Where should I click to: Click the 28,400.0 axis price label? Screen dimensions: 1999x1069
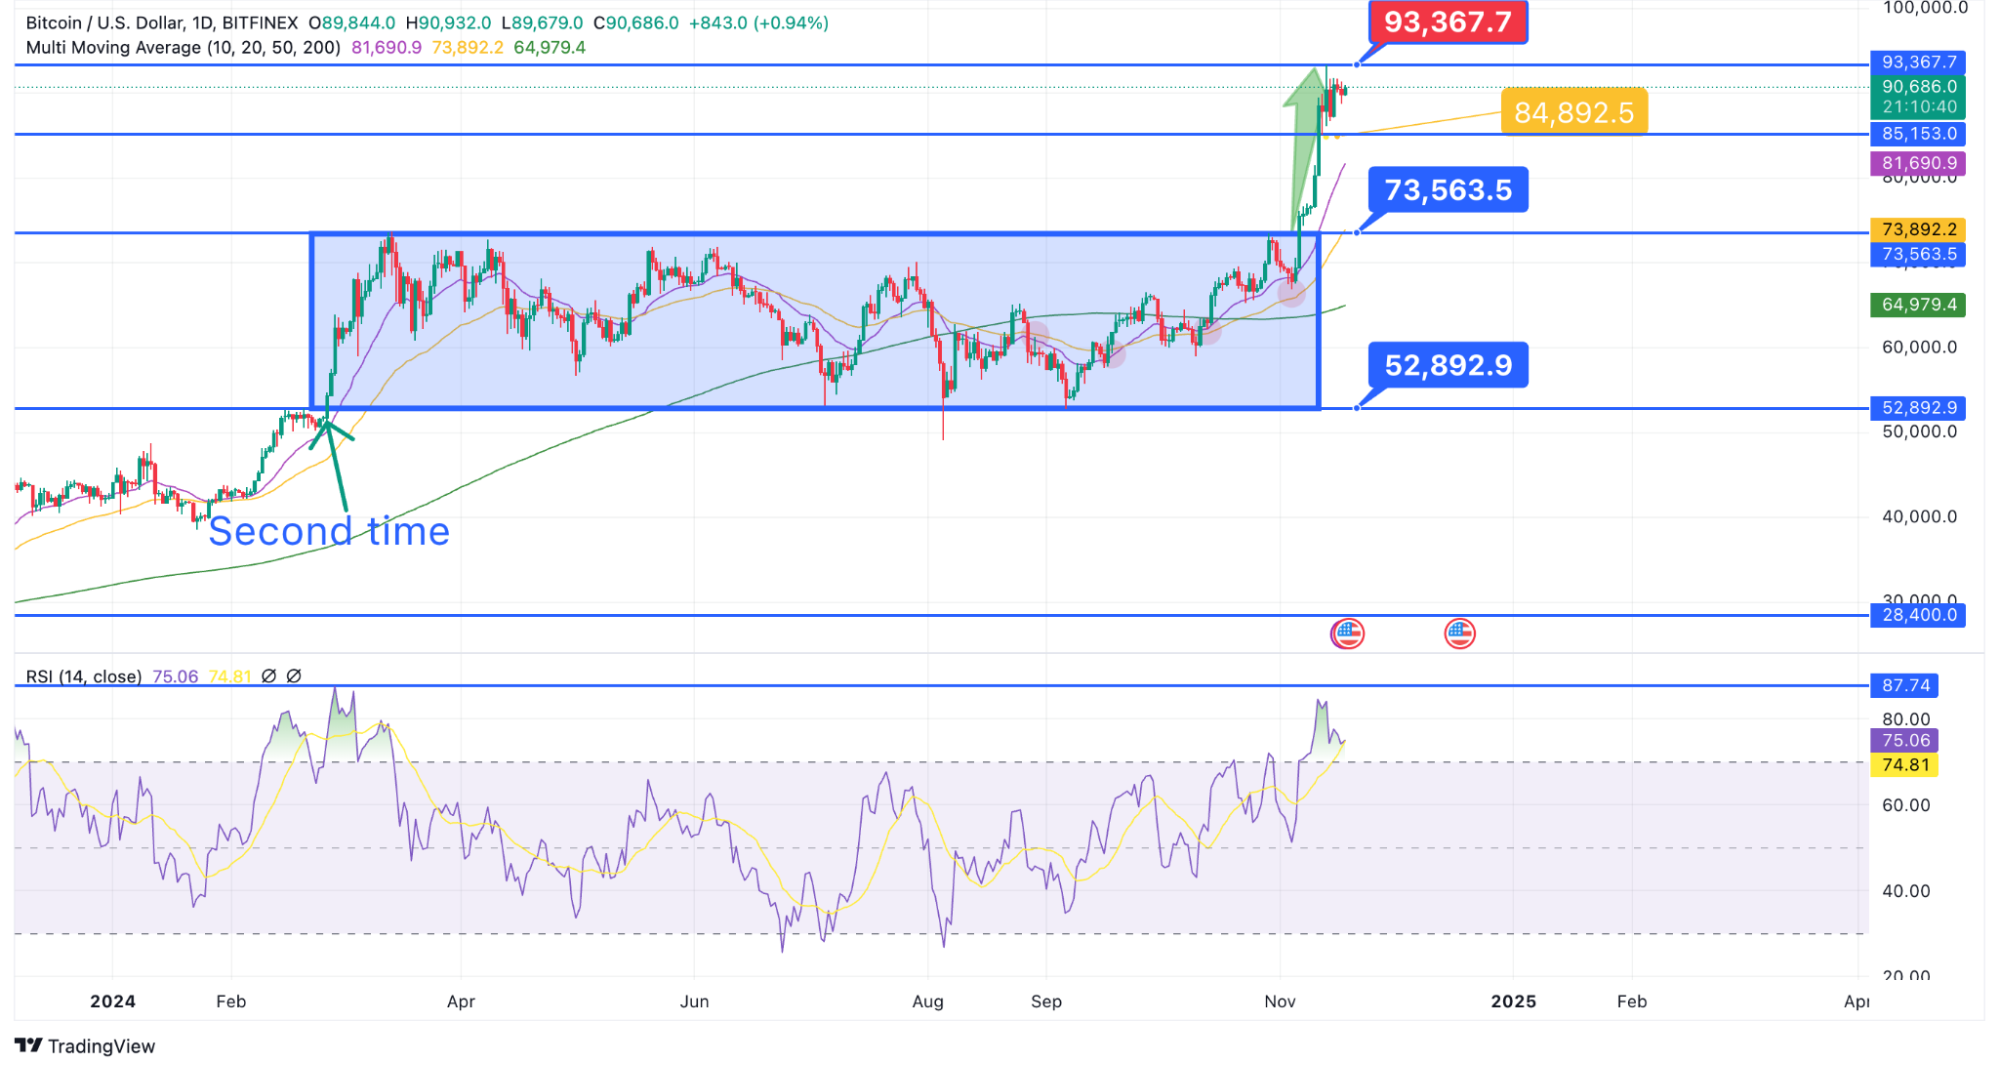tap(1918, 615)
